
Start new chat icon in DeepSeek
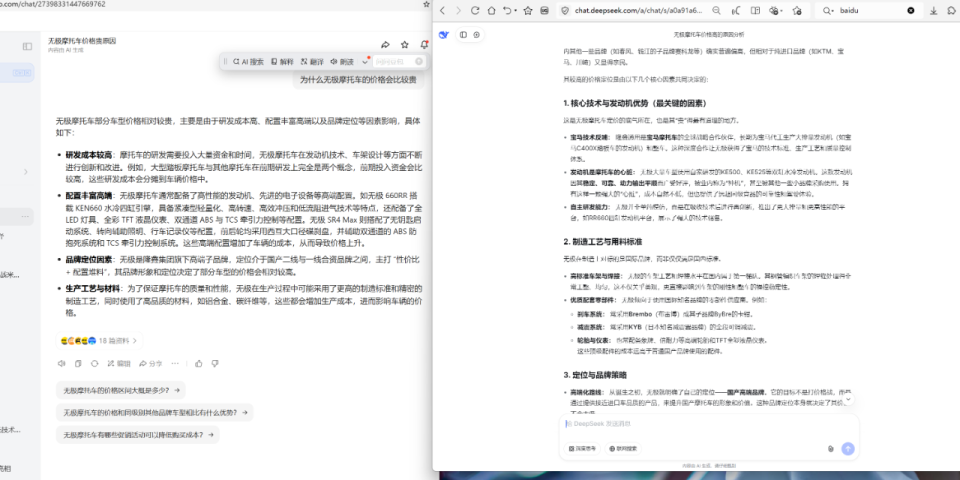pyautogui.click(x=476, y=35)
